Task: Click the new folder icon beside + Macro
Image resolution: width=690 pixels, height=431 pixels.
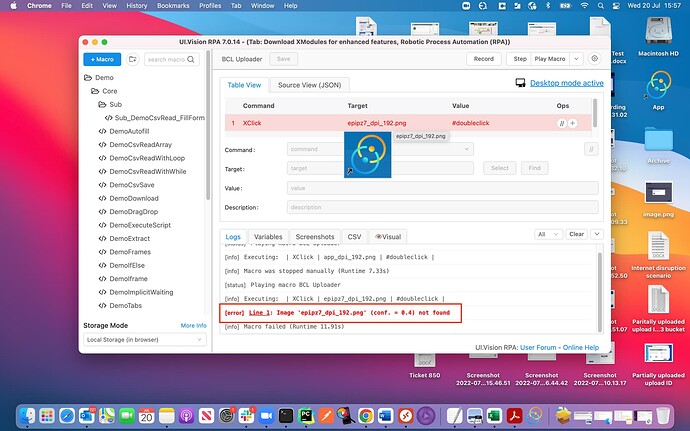Action: point(132,59)
